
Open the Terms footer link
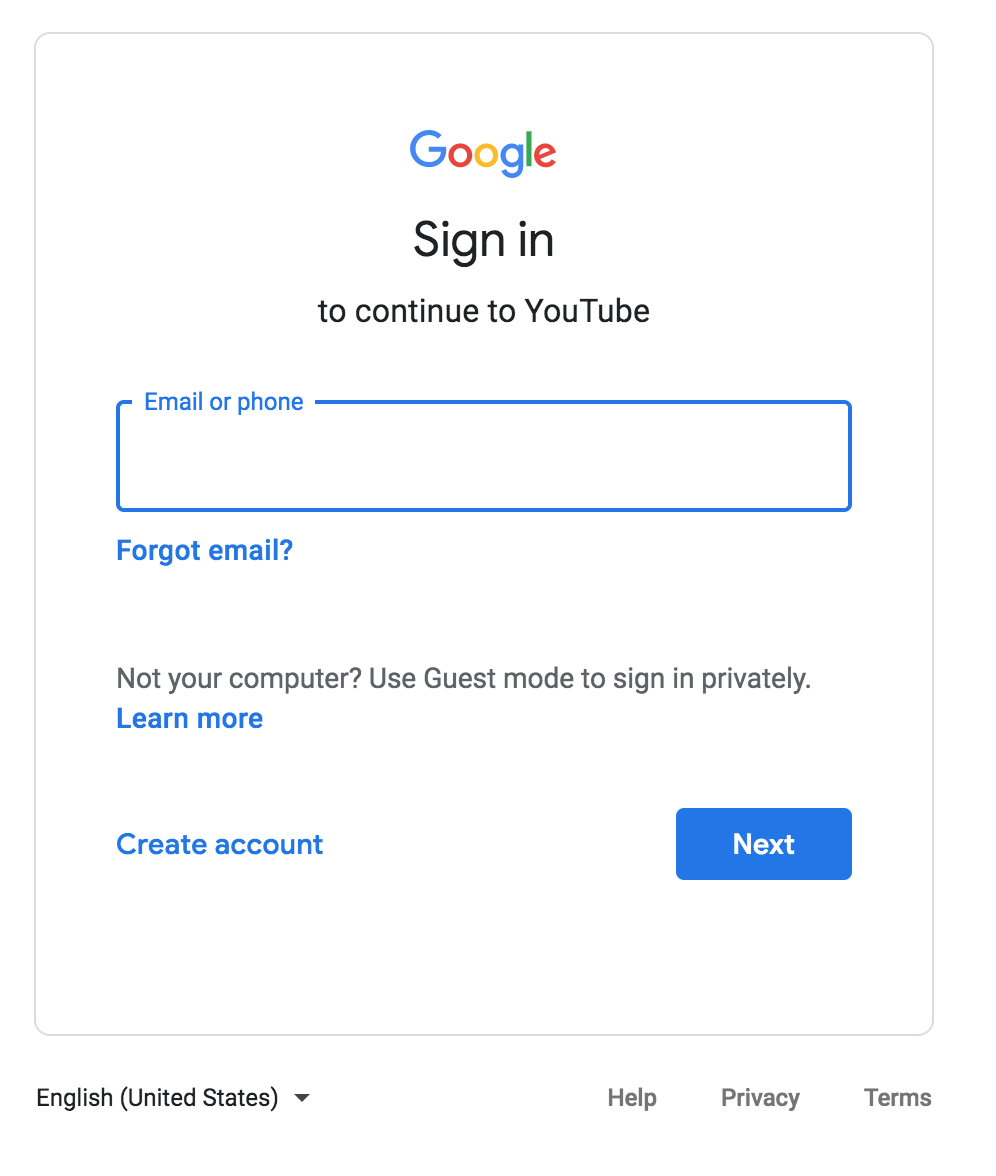pos(898,1098)
